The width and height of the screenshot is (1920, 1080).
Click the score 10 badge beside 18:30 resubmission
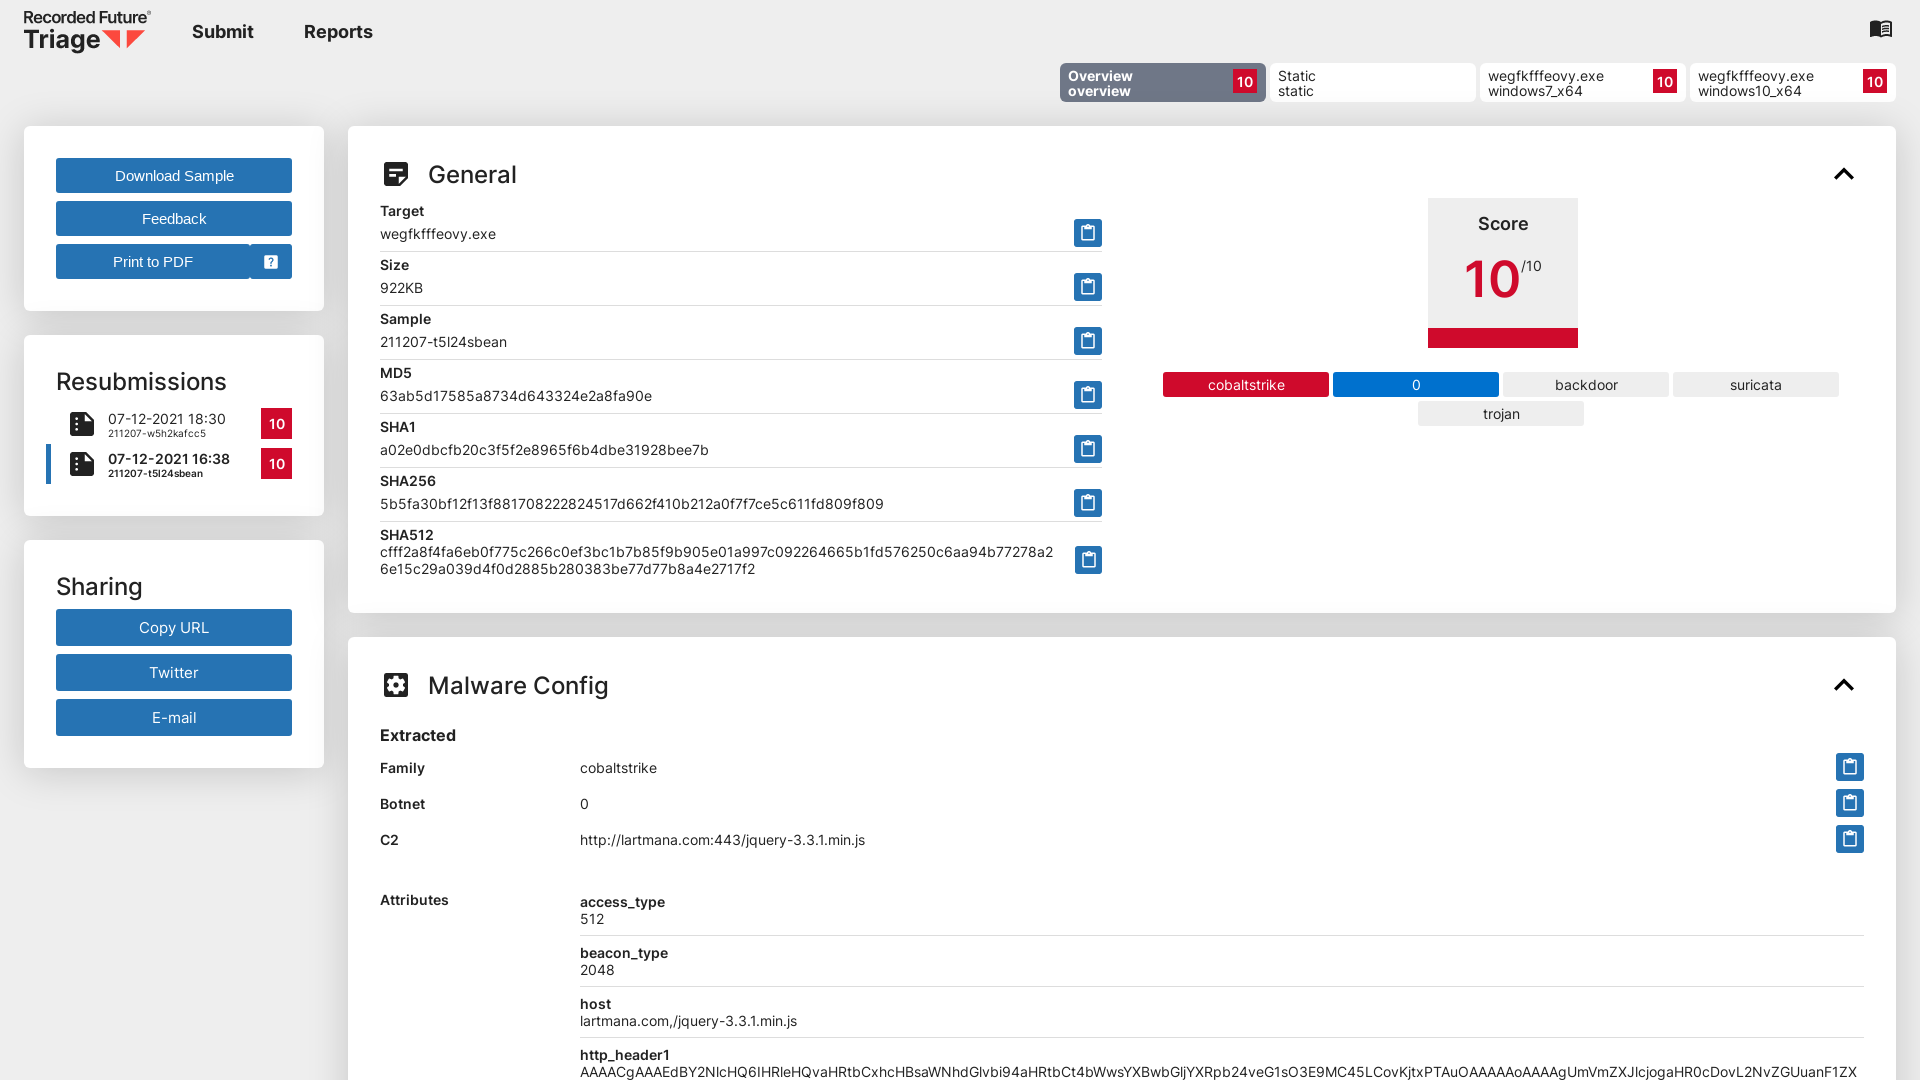click(277, 424)
